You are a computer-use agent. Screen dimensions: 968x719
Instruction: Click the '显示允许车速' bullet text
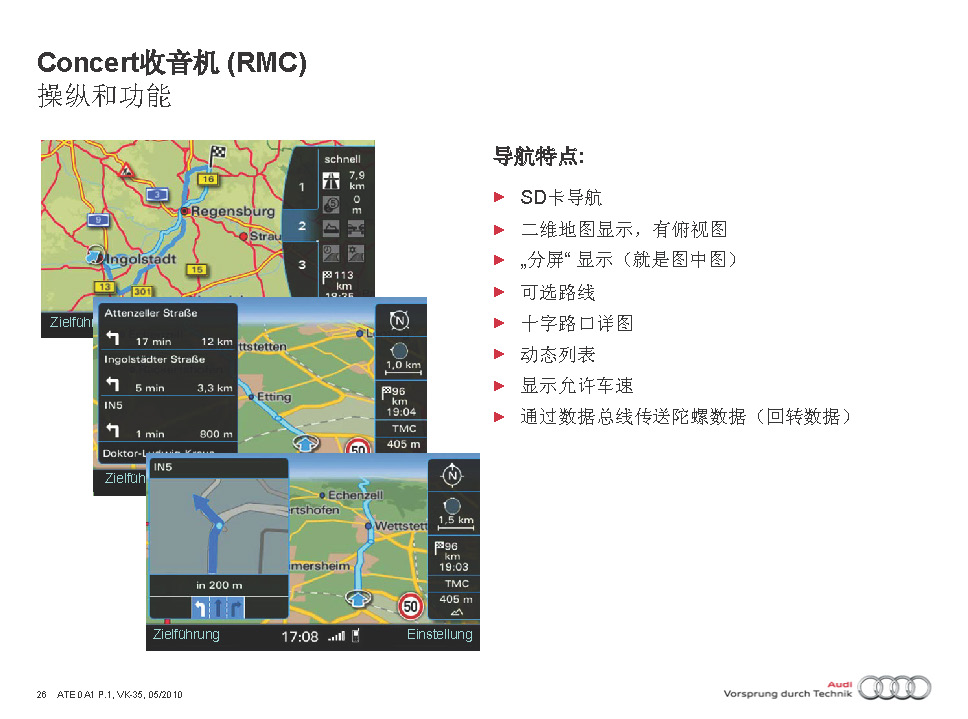(x=577, y=386)
